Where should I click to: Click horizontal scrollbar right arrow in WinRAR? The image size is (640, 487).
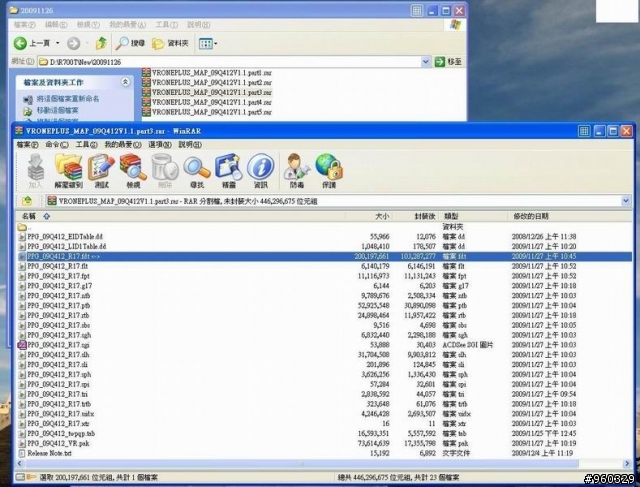[627, 464]
